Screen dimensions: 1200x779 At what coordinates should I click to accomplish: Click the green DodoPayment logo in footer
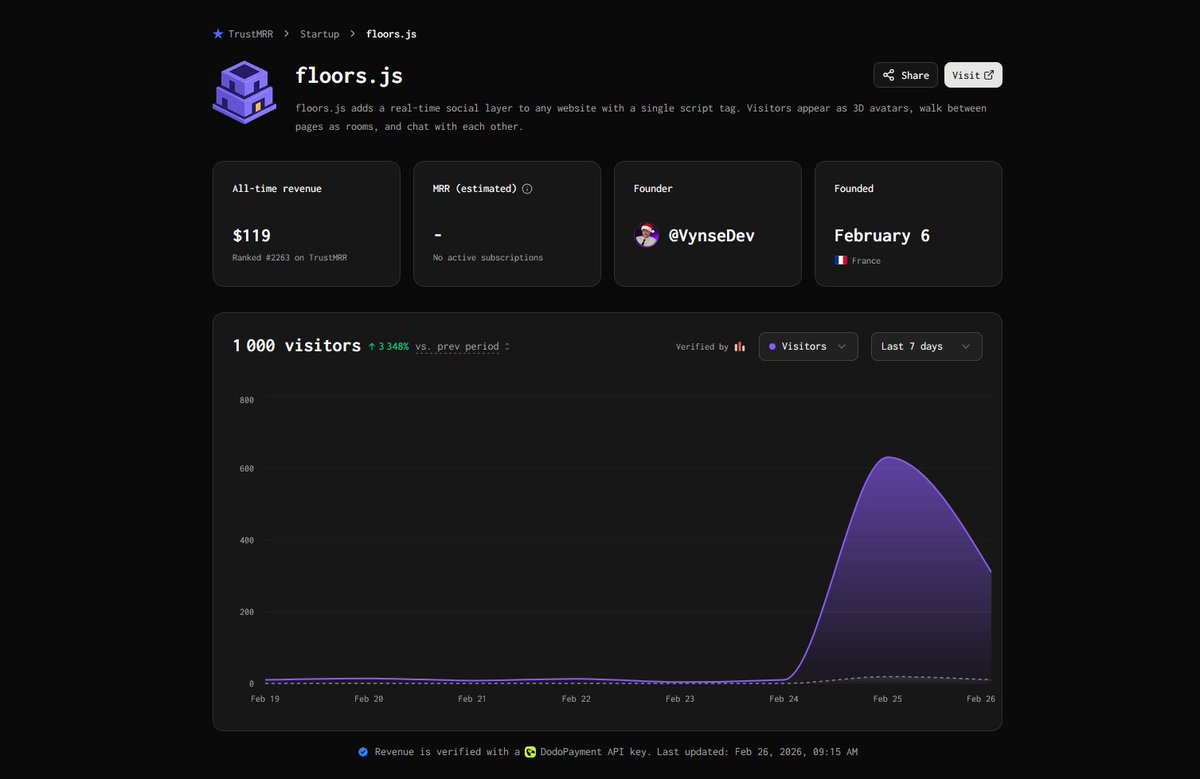(x=529, y=751)
